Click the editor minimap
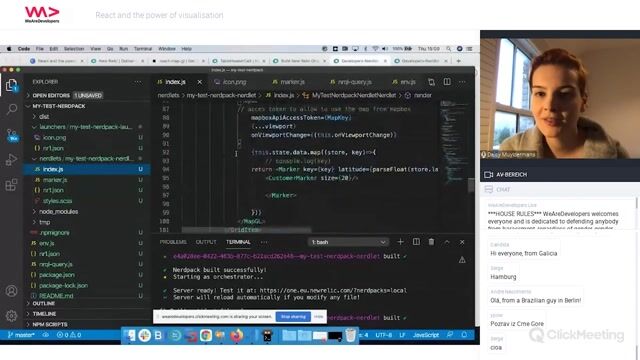The width and height of the screenshot is (640, 360). click(x=453, y=143)
